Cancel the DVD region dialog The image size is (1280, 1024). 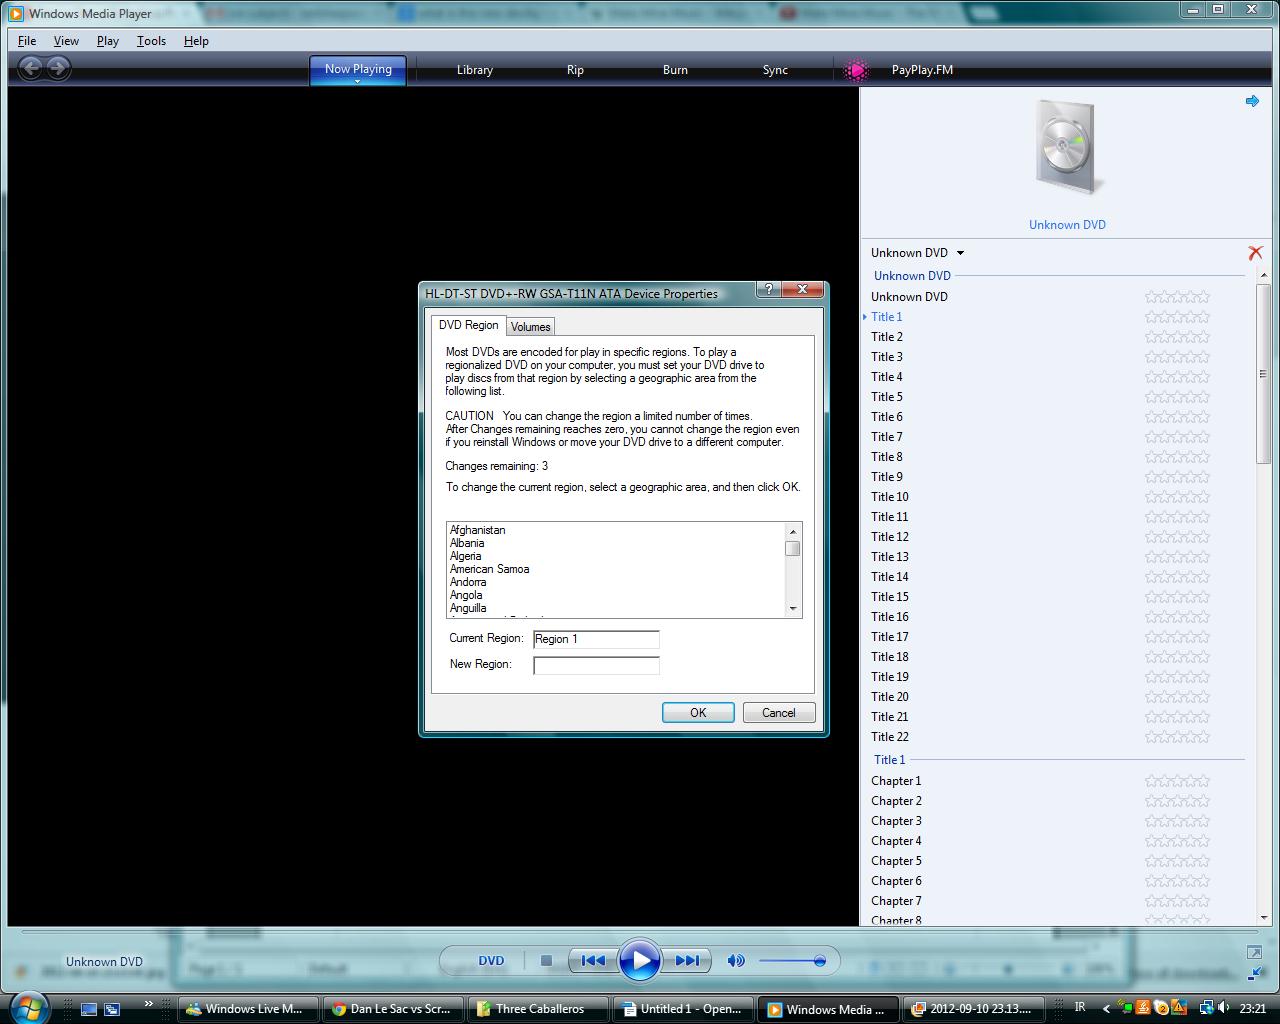coord(778,713)
